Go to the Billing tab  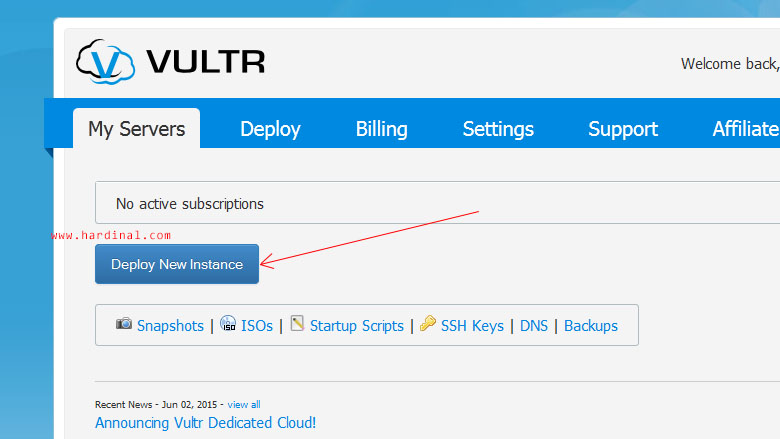382,129
